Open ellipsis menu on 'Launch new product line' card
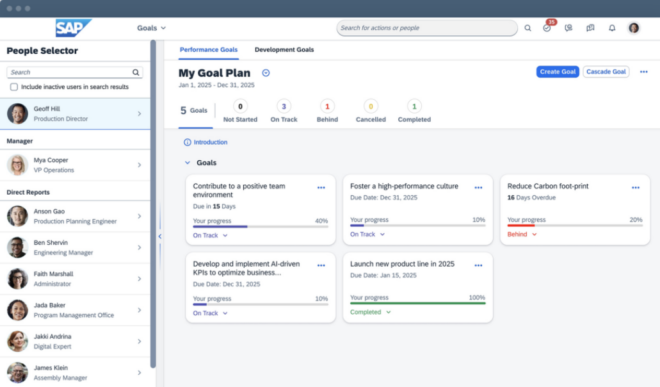 pos(478,266)
